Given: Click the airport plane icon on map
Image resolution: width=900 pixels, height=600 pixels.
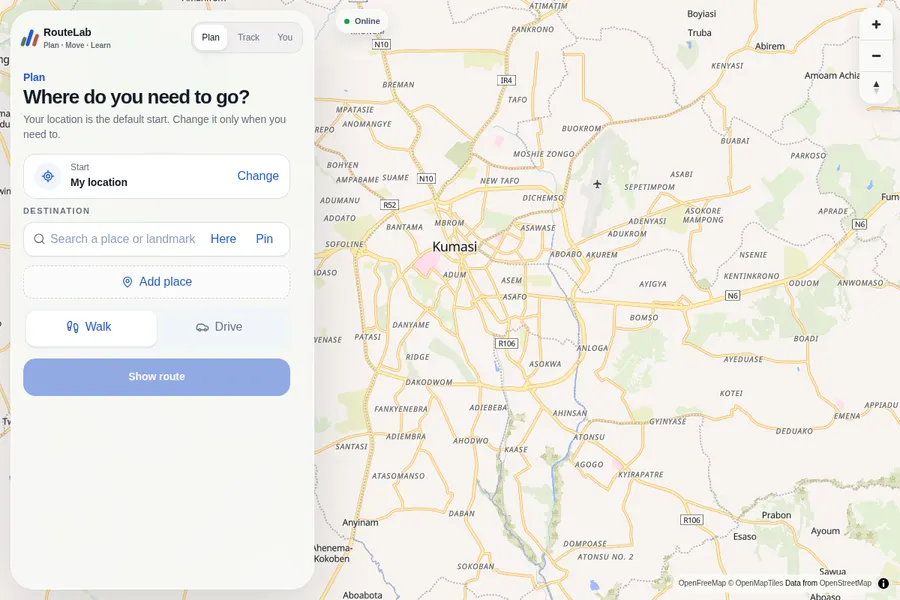Looking at the screenshot, I should click(x=597, y=184).
